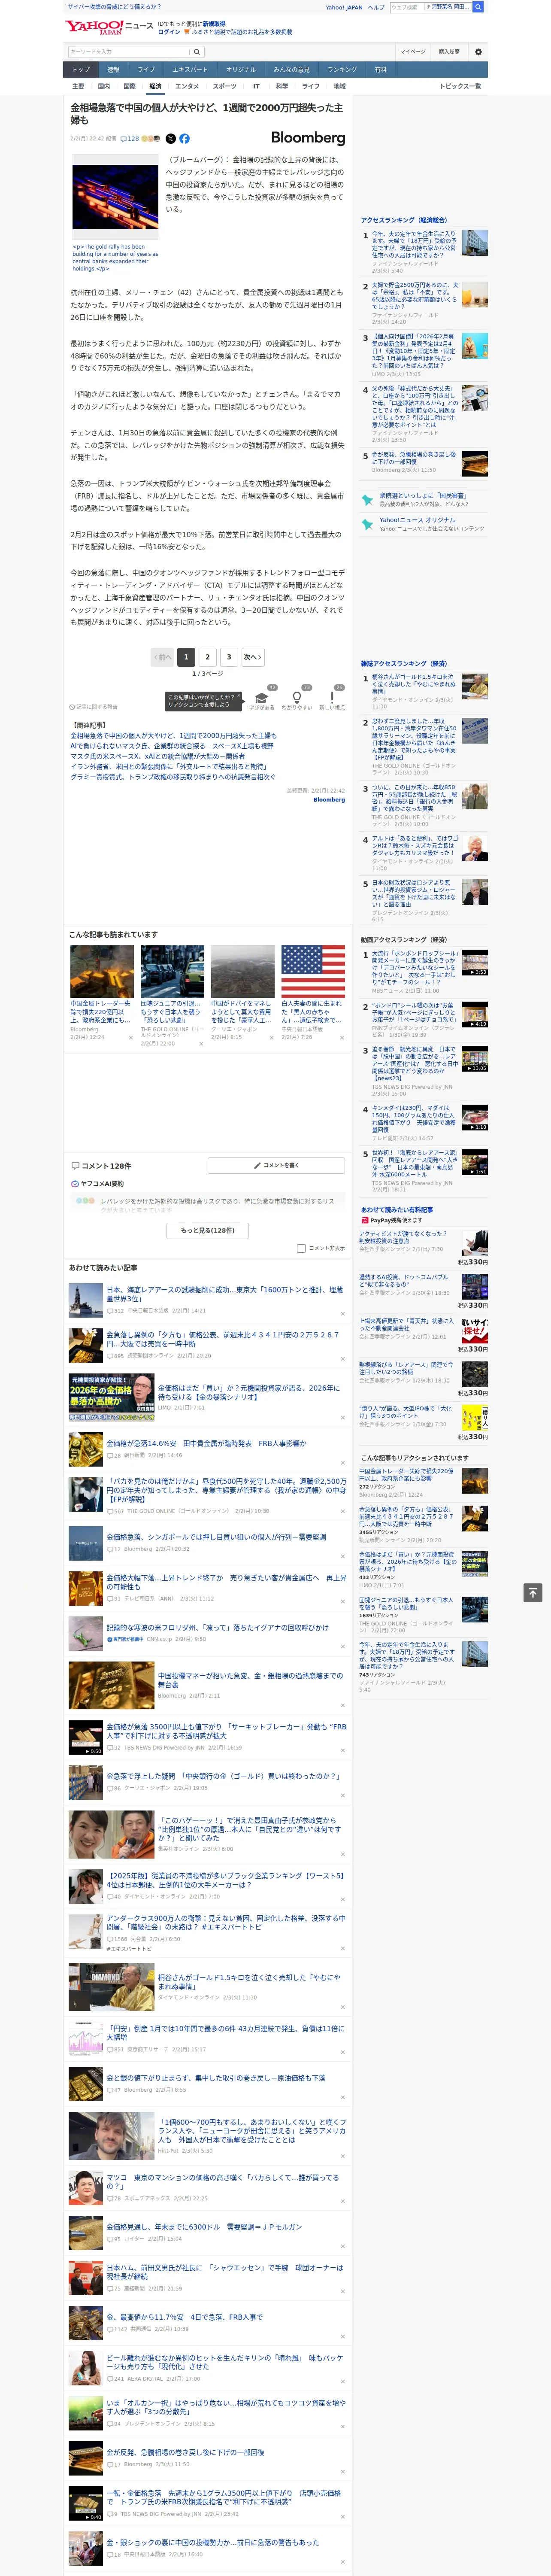Image resolution: width=551 pixels, height=2576 pixels.
Task: Open the マイページ link
Action: [412, 52]
